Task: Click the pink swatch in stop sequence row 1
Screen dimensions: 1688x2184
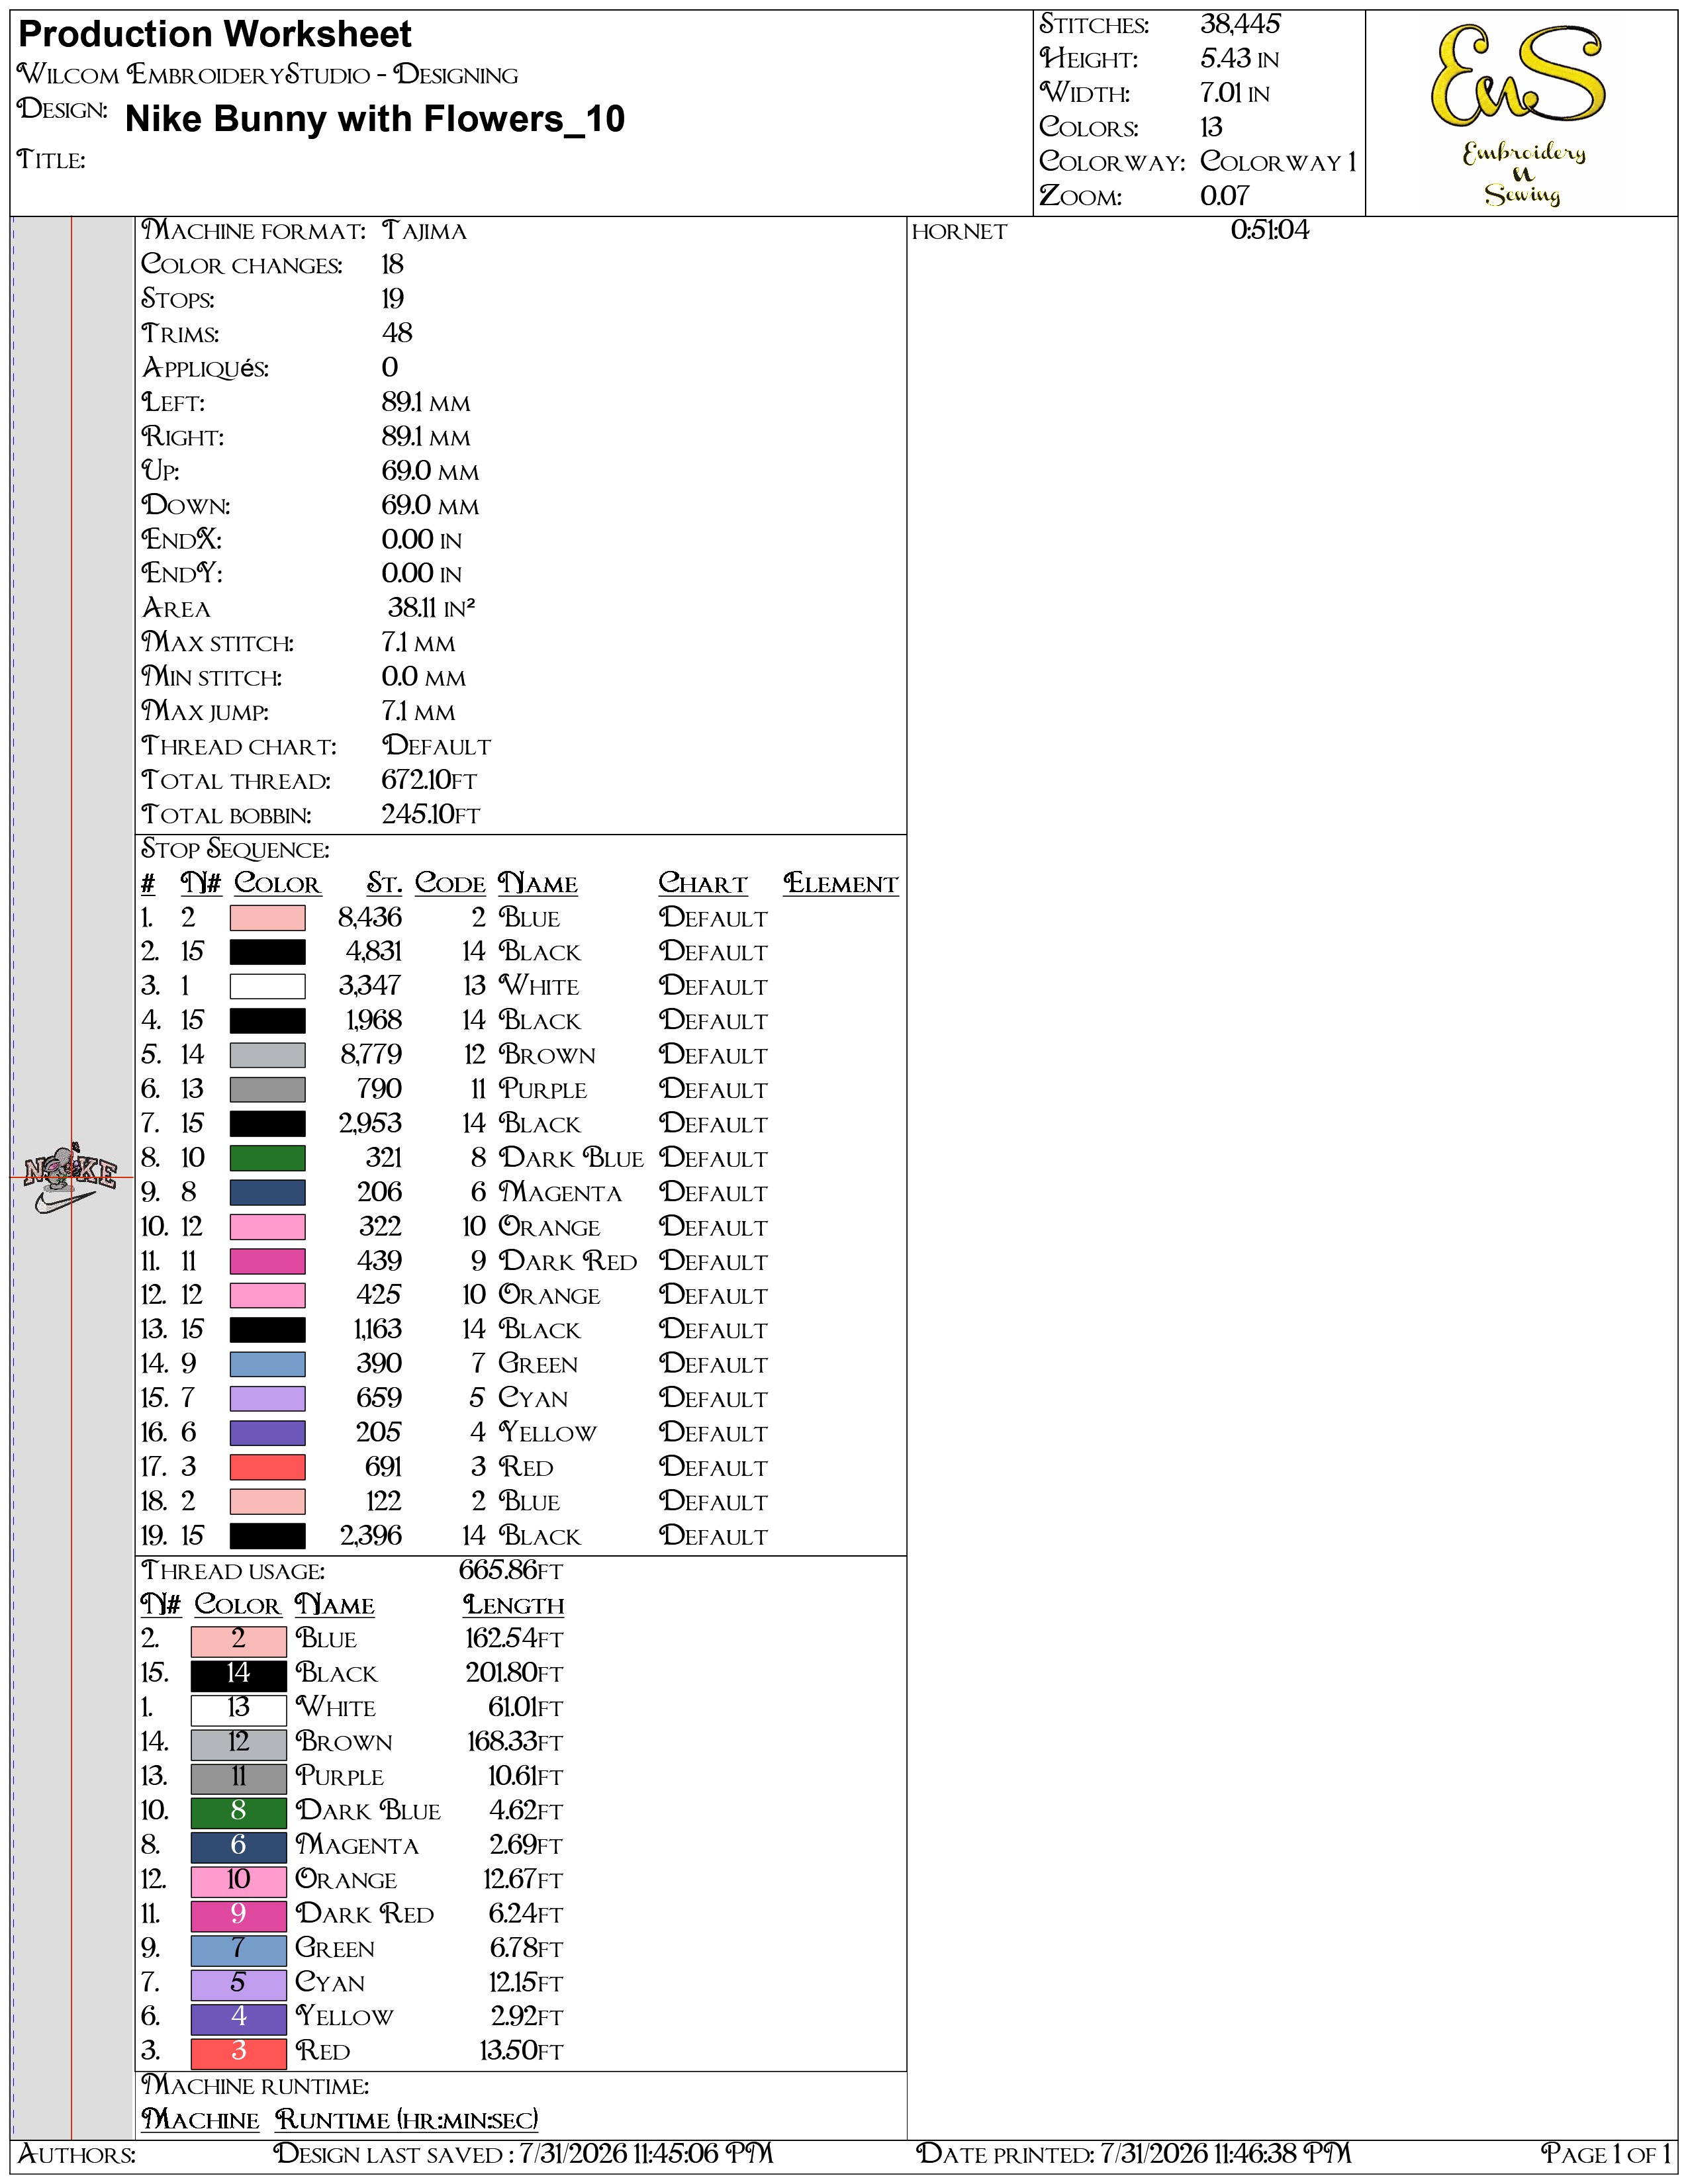Action: click(267, 918)
